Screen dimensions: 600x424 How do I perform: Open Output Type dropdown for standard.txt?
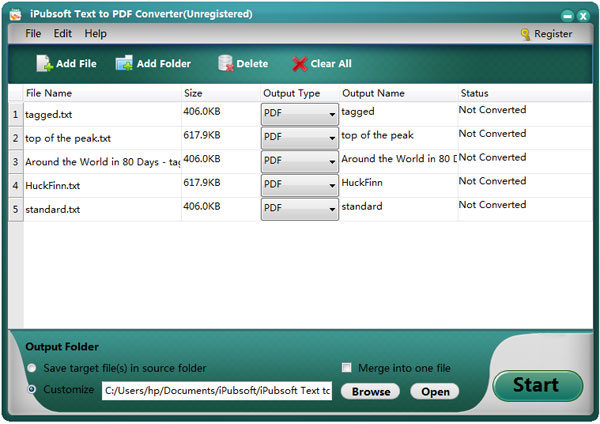point(331,209)
